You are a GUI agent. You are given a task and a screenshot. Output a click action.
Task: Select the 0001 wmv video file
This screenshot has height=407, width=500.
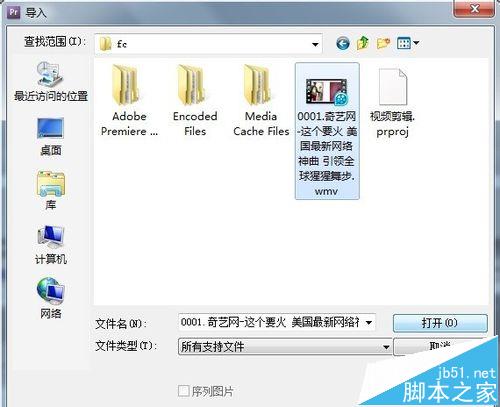tap(327, 131)
